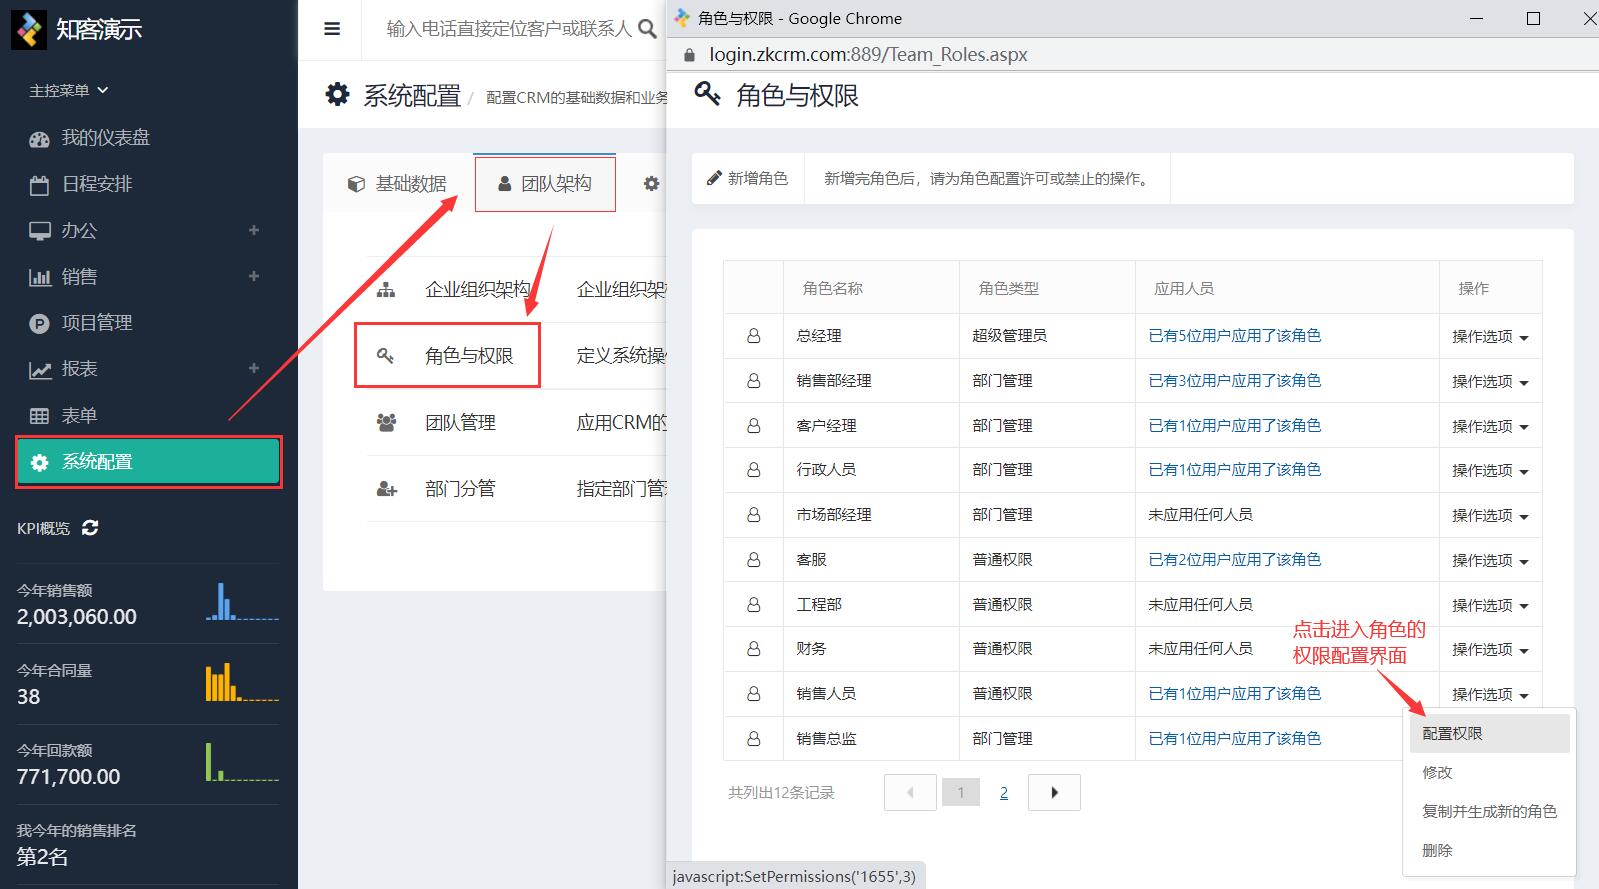The height and width of the screenshot is (889, 1599).
Task: Click the 新增角色 button
Action: (x=748, y=179)
